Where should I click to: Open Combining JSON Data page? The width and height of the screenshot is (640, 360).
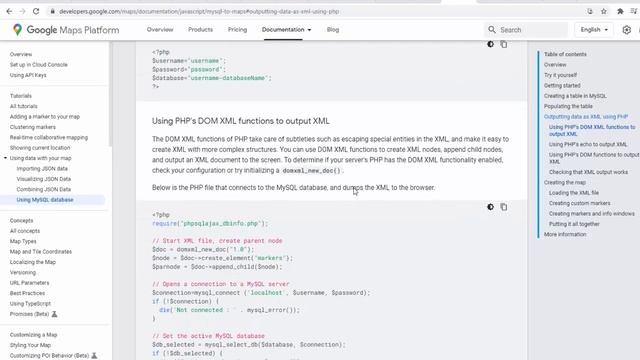(x=44, y=189)
